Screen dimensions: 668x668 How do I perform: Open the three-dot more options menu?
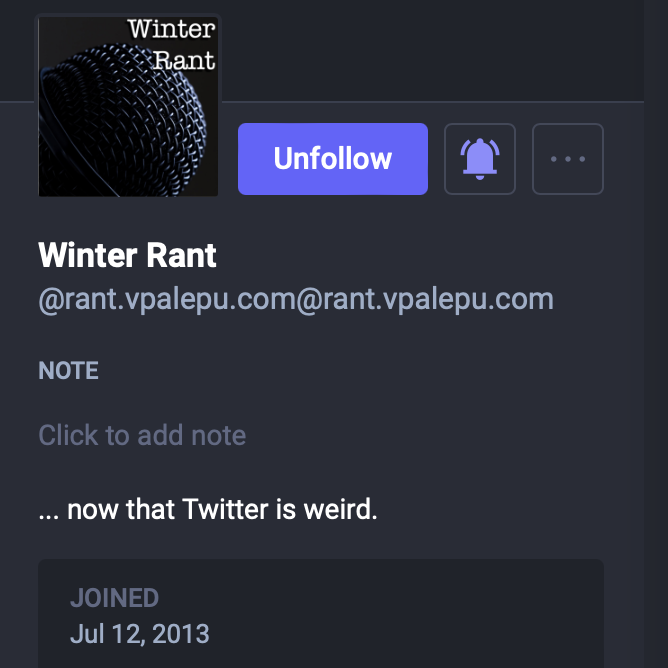tap(568, 159)
